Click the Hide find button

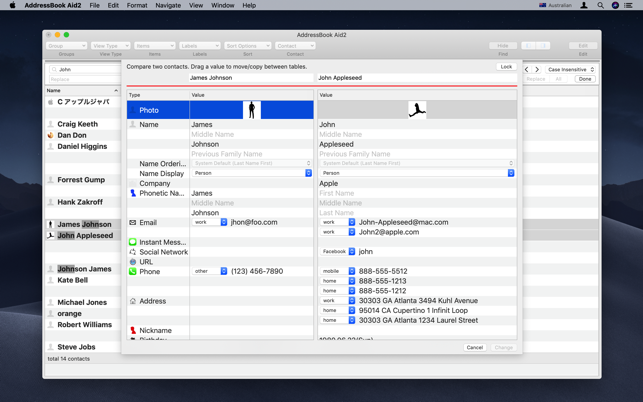(x=503, y=46)
